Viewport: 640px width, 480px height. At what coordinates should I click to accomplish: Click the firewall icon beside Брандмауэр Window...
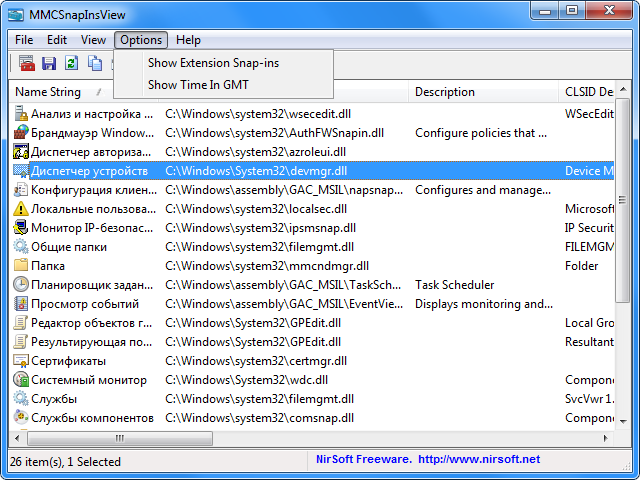[x=21, y=133]
